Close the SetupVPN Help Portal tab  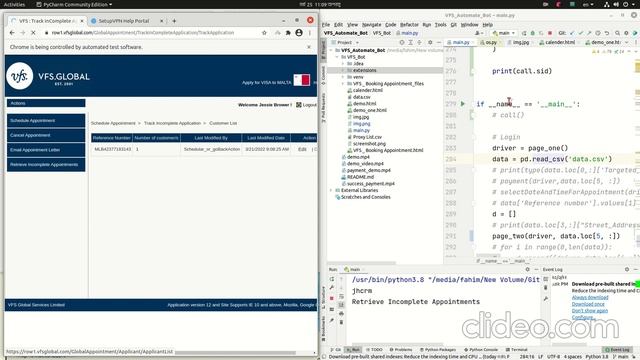pos(161,21)
